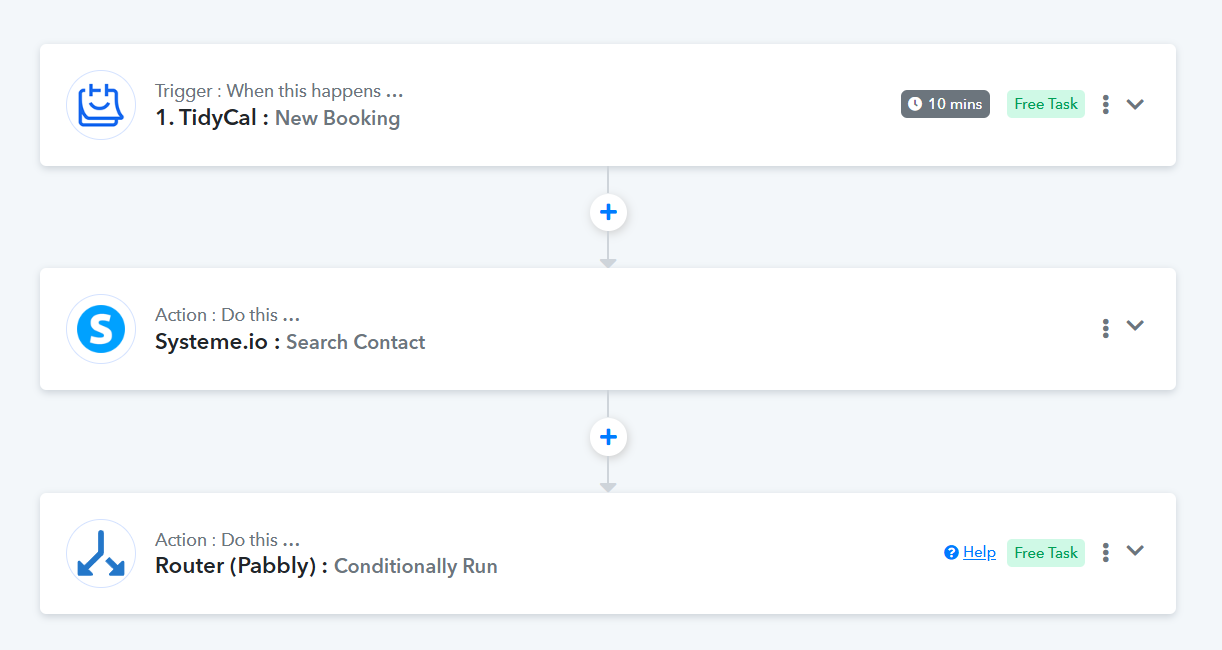The image size is (1222, 650).
Task: Expand the Router Conditionally Run step
Action: 1135,551
